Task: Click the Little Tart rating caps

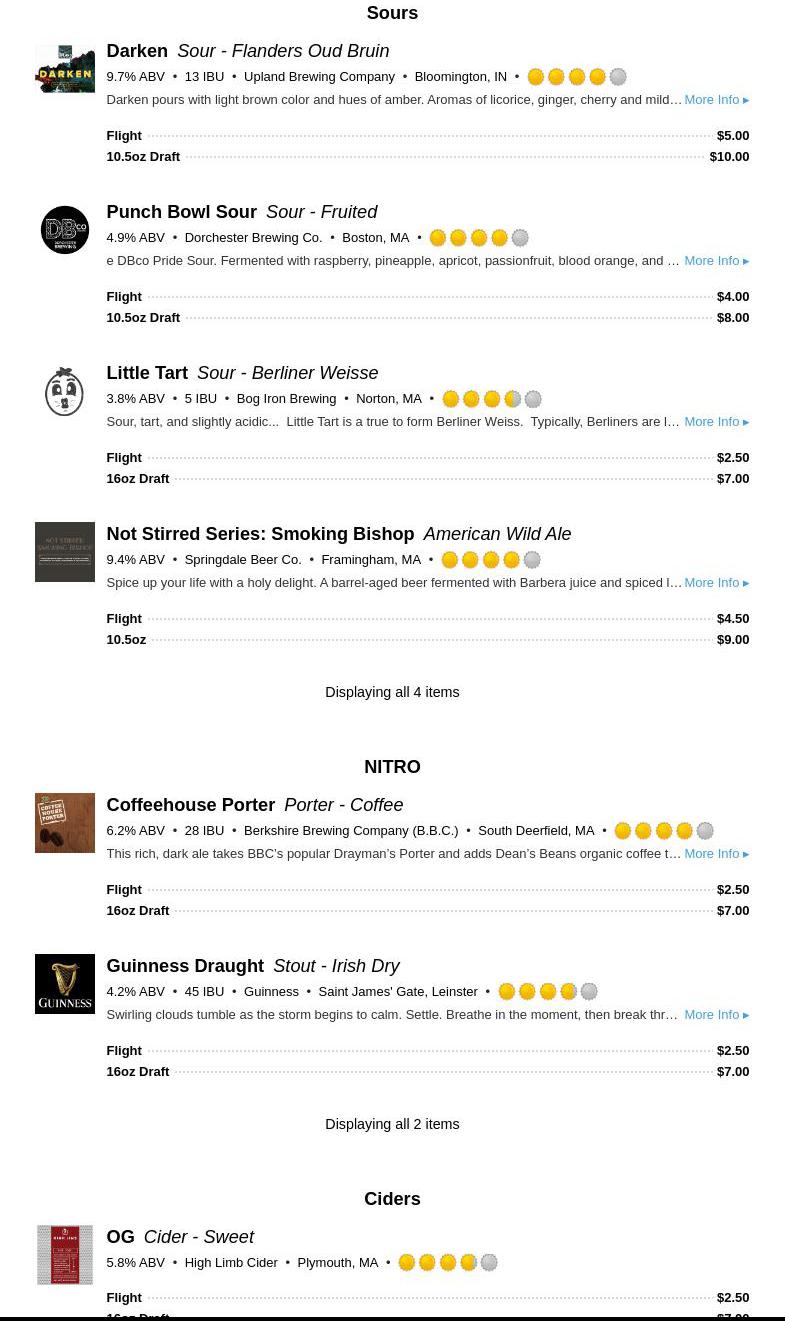Action: (x=492, y=399)
